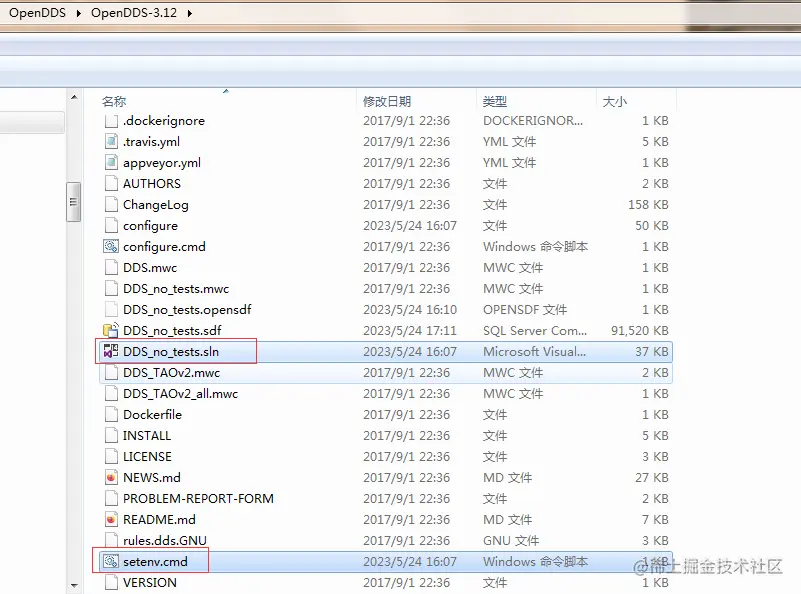Click the DDS.mwc file icon
The height and width of the screenshot is (594, 801).
click(110, 267)
